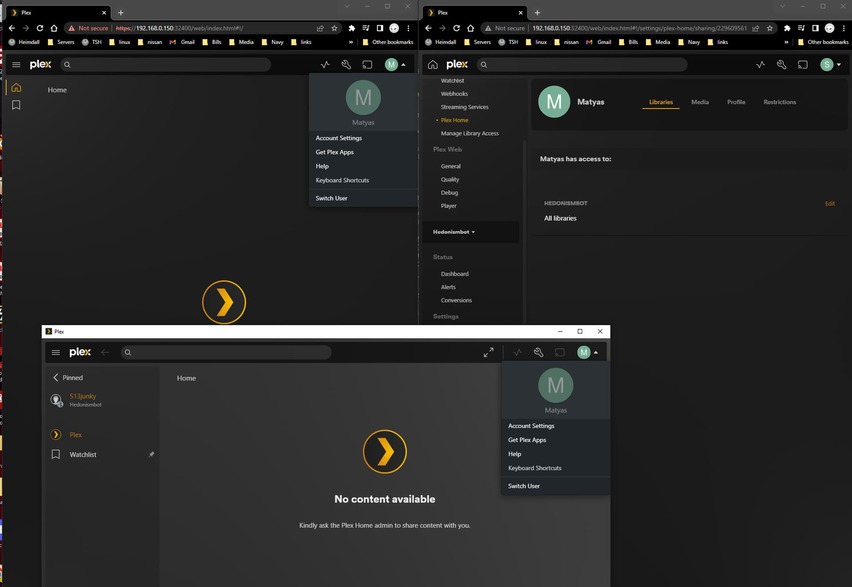852x587 pixels.
Task: Click Get Plex Apps in desktop app menu
Action: [x=527, y=440]
